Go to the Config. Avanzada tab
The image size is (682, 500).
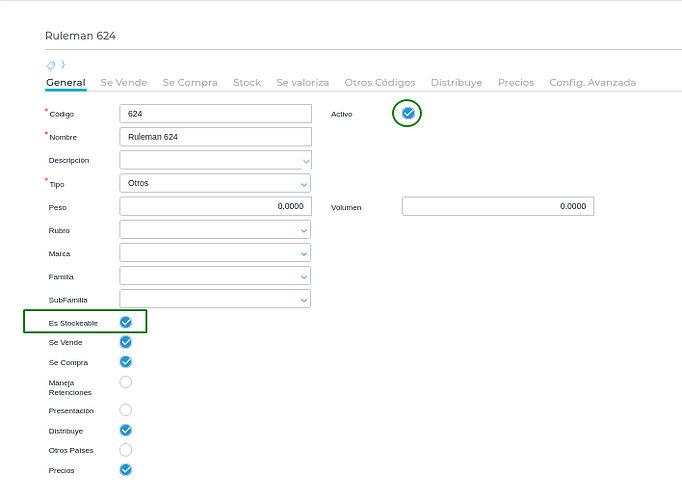[x=592, y=82]
